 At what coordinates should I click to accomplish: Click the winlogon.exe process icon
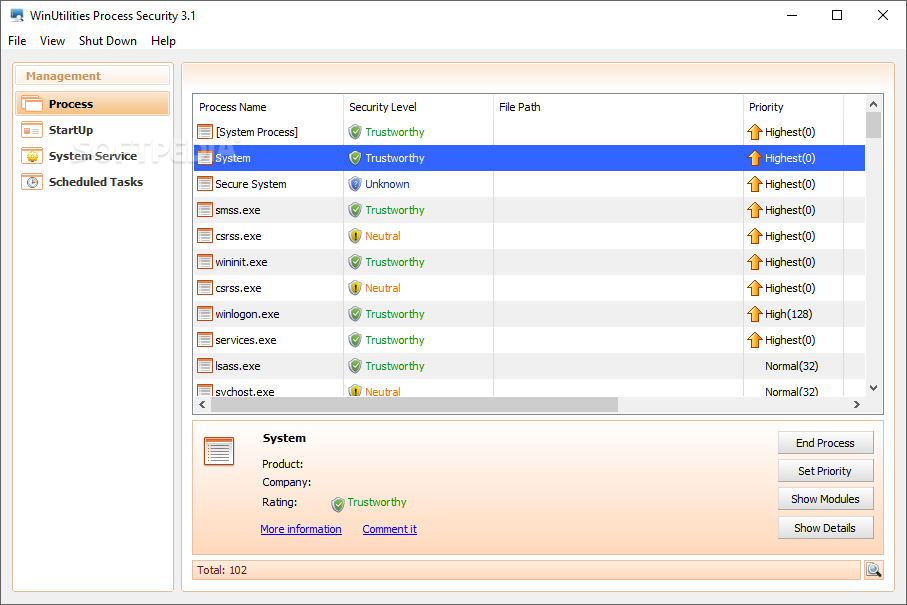click(x=205, y=314)
